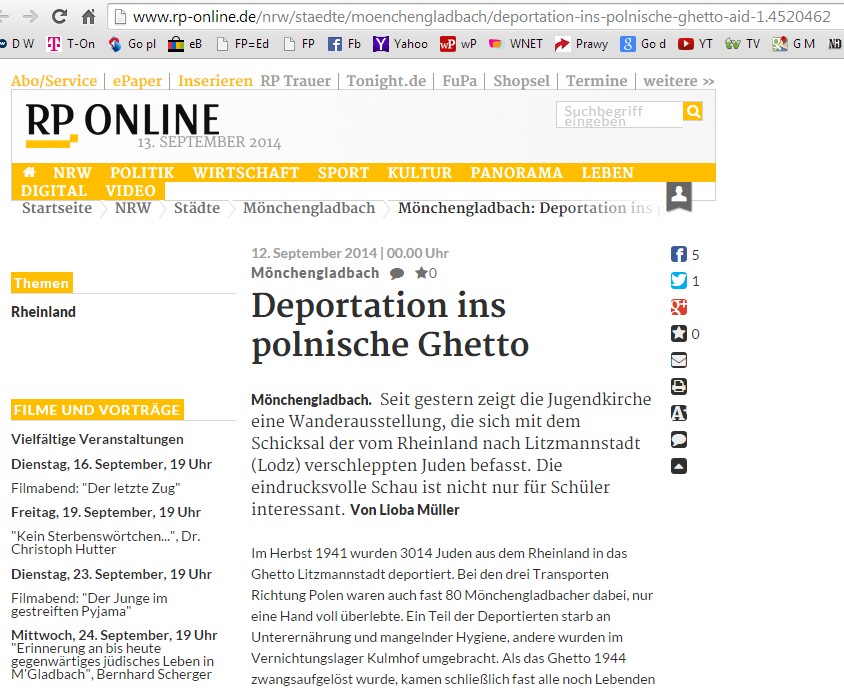Share article via the Facebook icon
Image resolution: width=844 pixels, height=691 pixels.
(679, 254)
